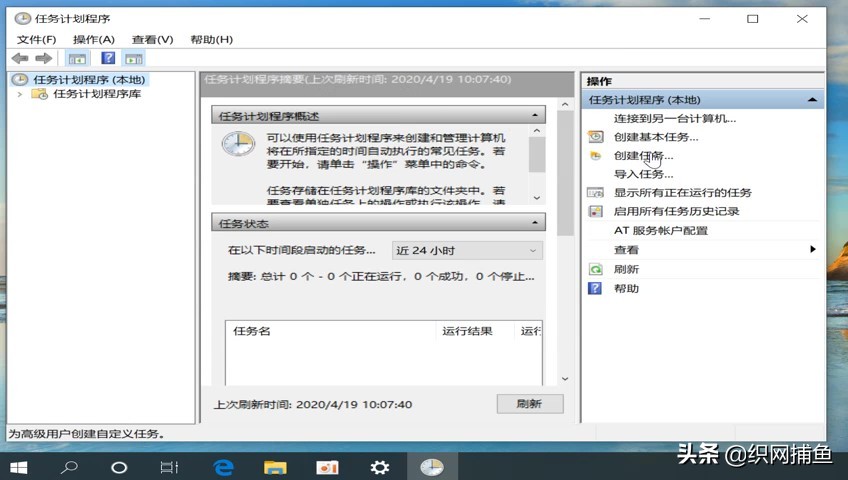Collapse the 任务状态 section
Viewport: 848px width, 480px height.
[534, 223]
